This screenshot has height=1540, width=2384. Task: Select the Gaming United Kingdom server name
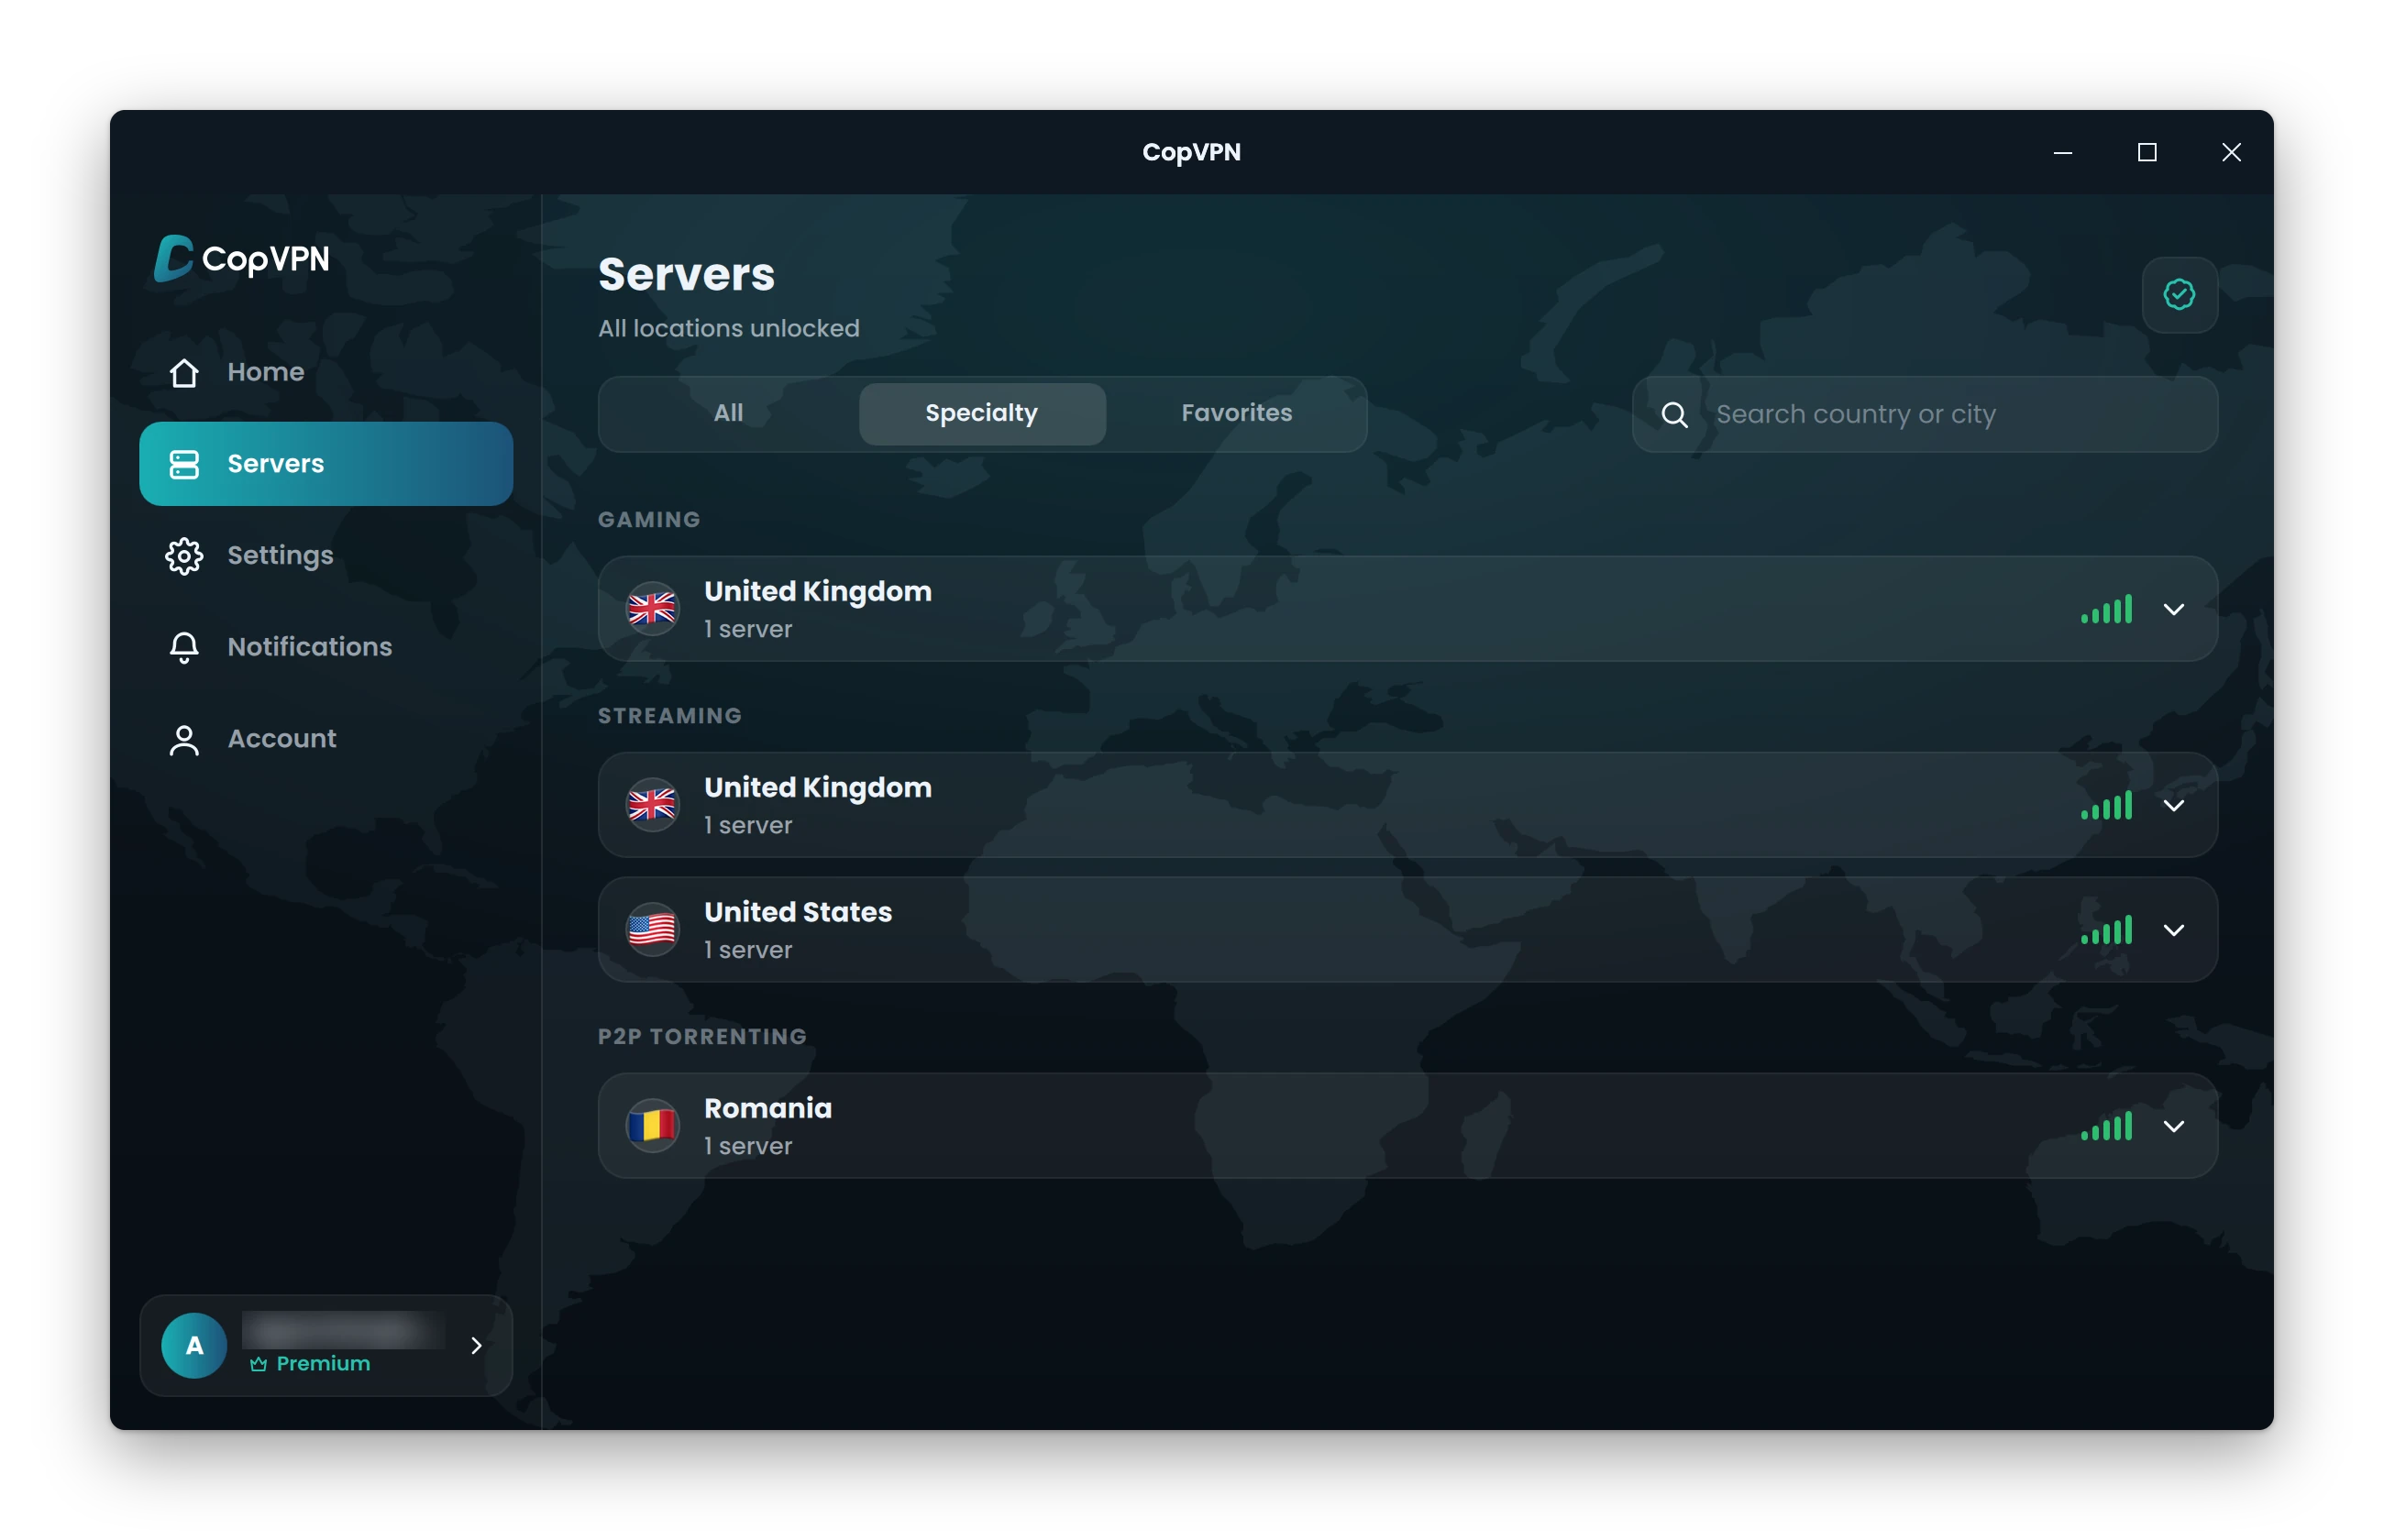pos(818,591)
